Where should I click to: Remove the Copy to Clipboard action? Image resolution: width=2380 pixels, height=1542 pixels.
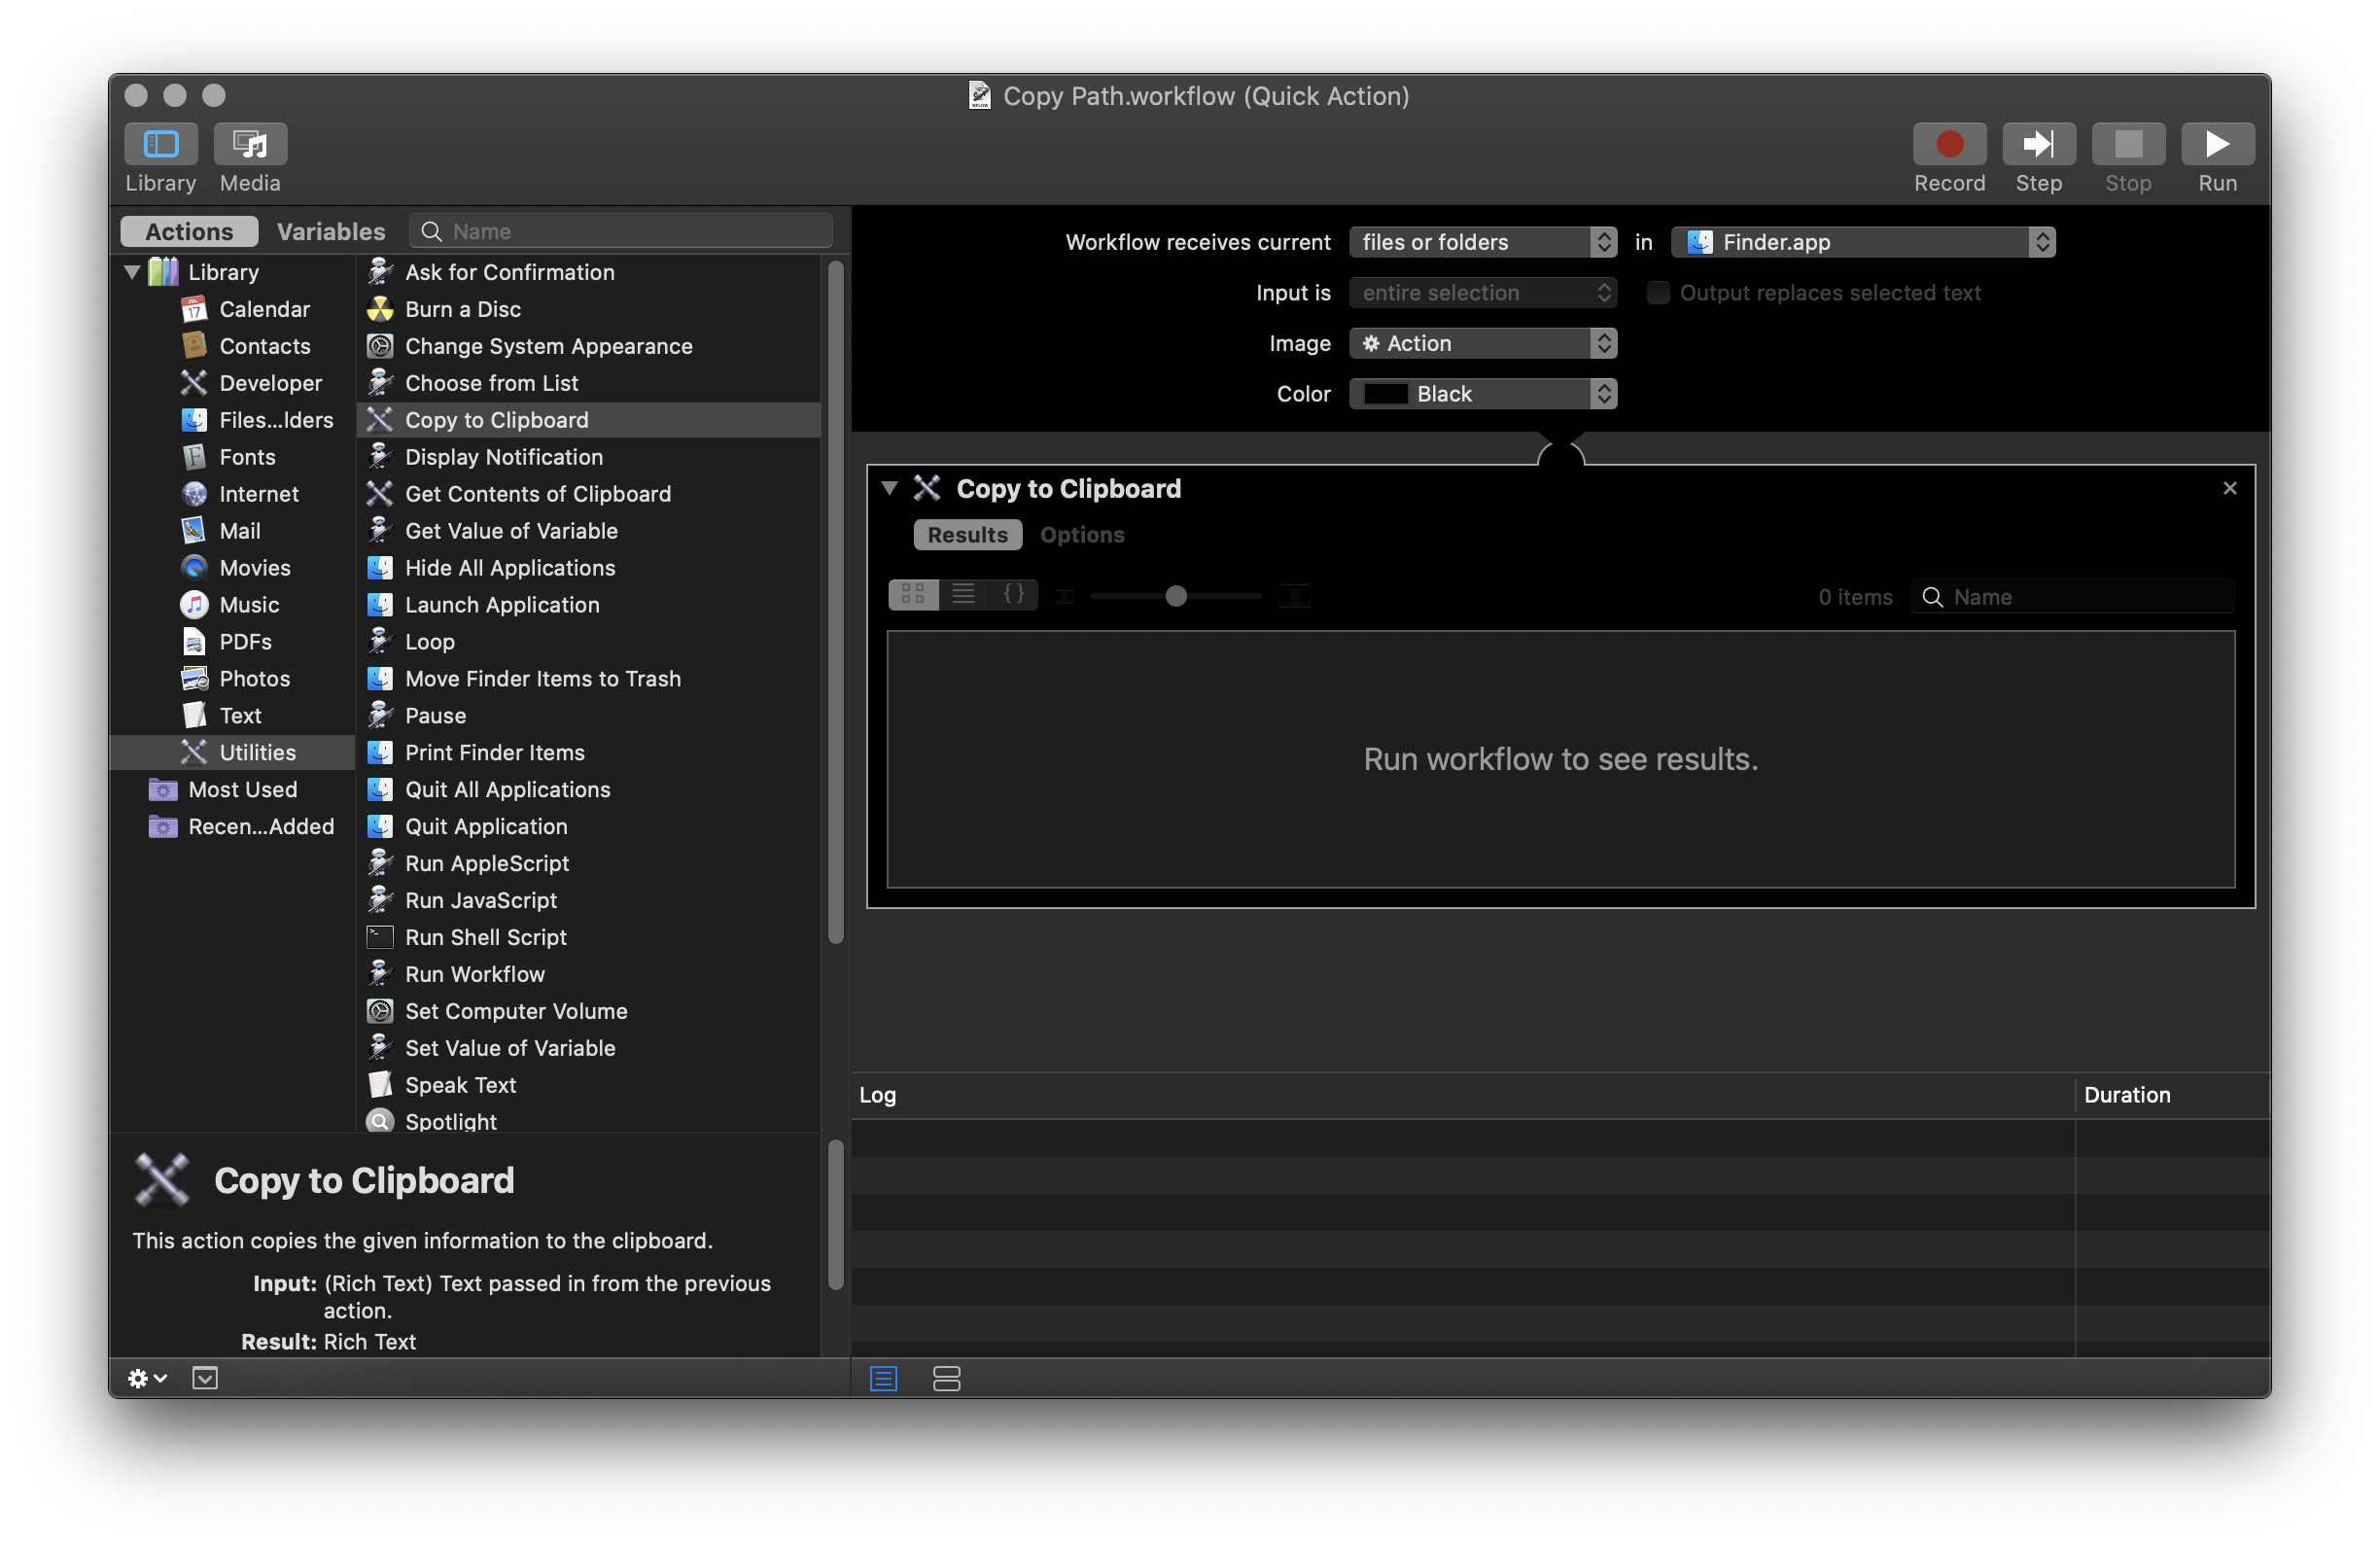tap(2229, 488)
